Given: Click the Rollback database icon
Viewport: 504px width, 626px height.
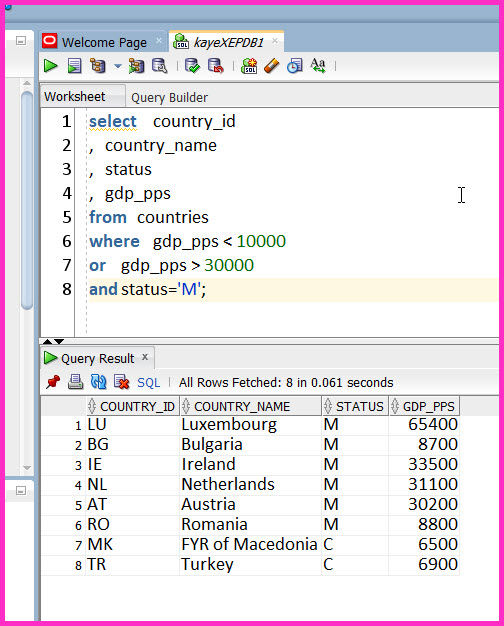Looking at the screenshot, I should pyautogui.click(x=216, y=66).
